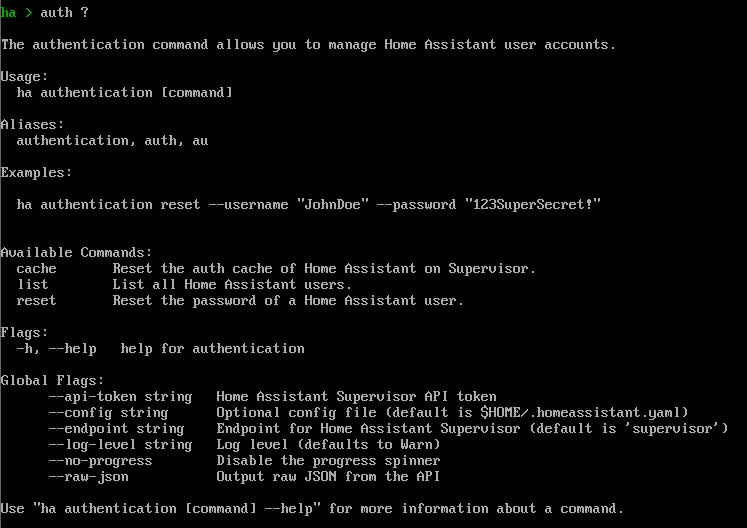The width and height of the screenshot is (747, 528).
Task: Click the 'Available Commands:' heading
Action: coord(76,253)
